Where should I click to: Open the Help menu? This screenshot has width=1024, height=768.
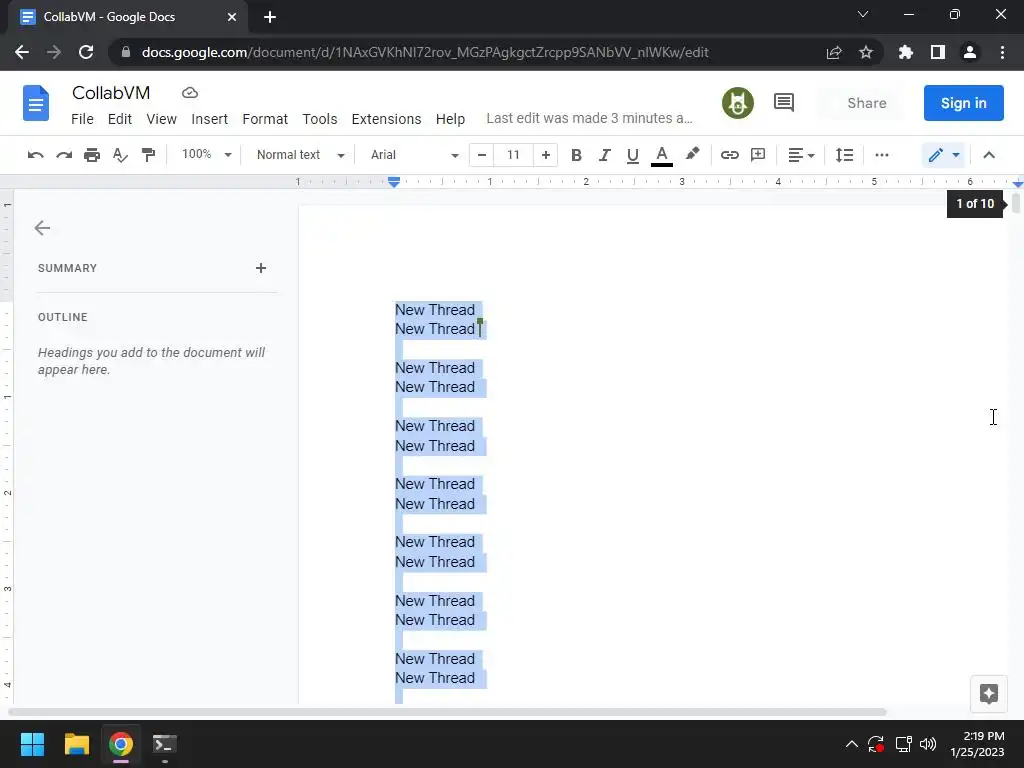point(450,119)
